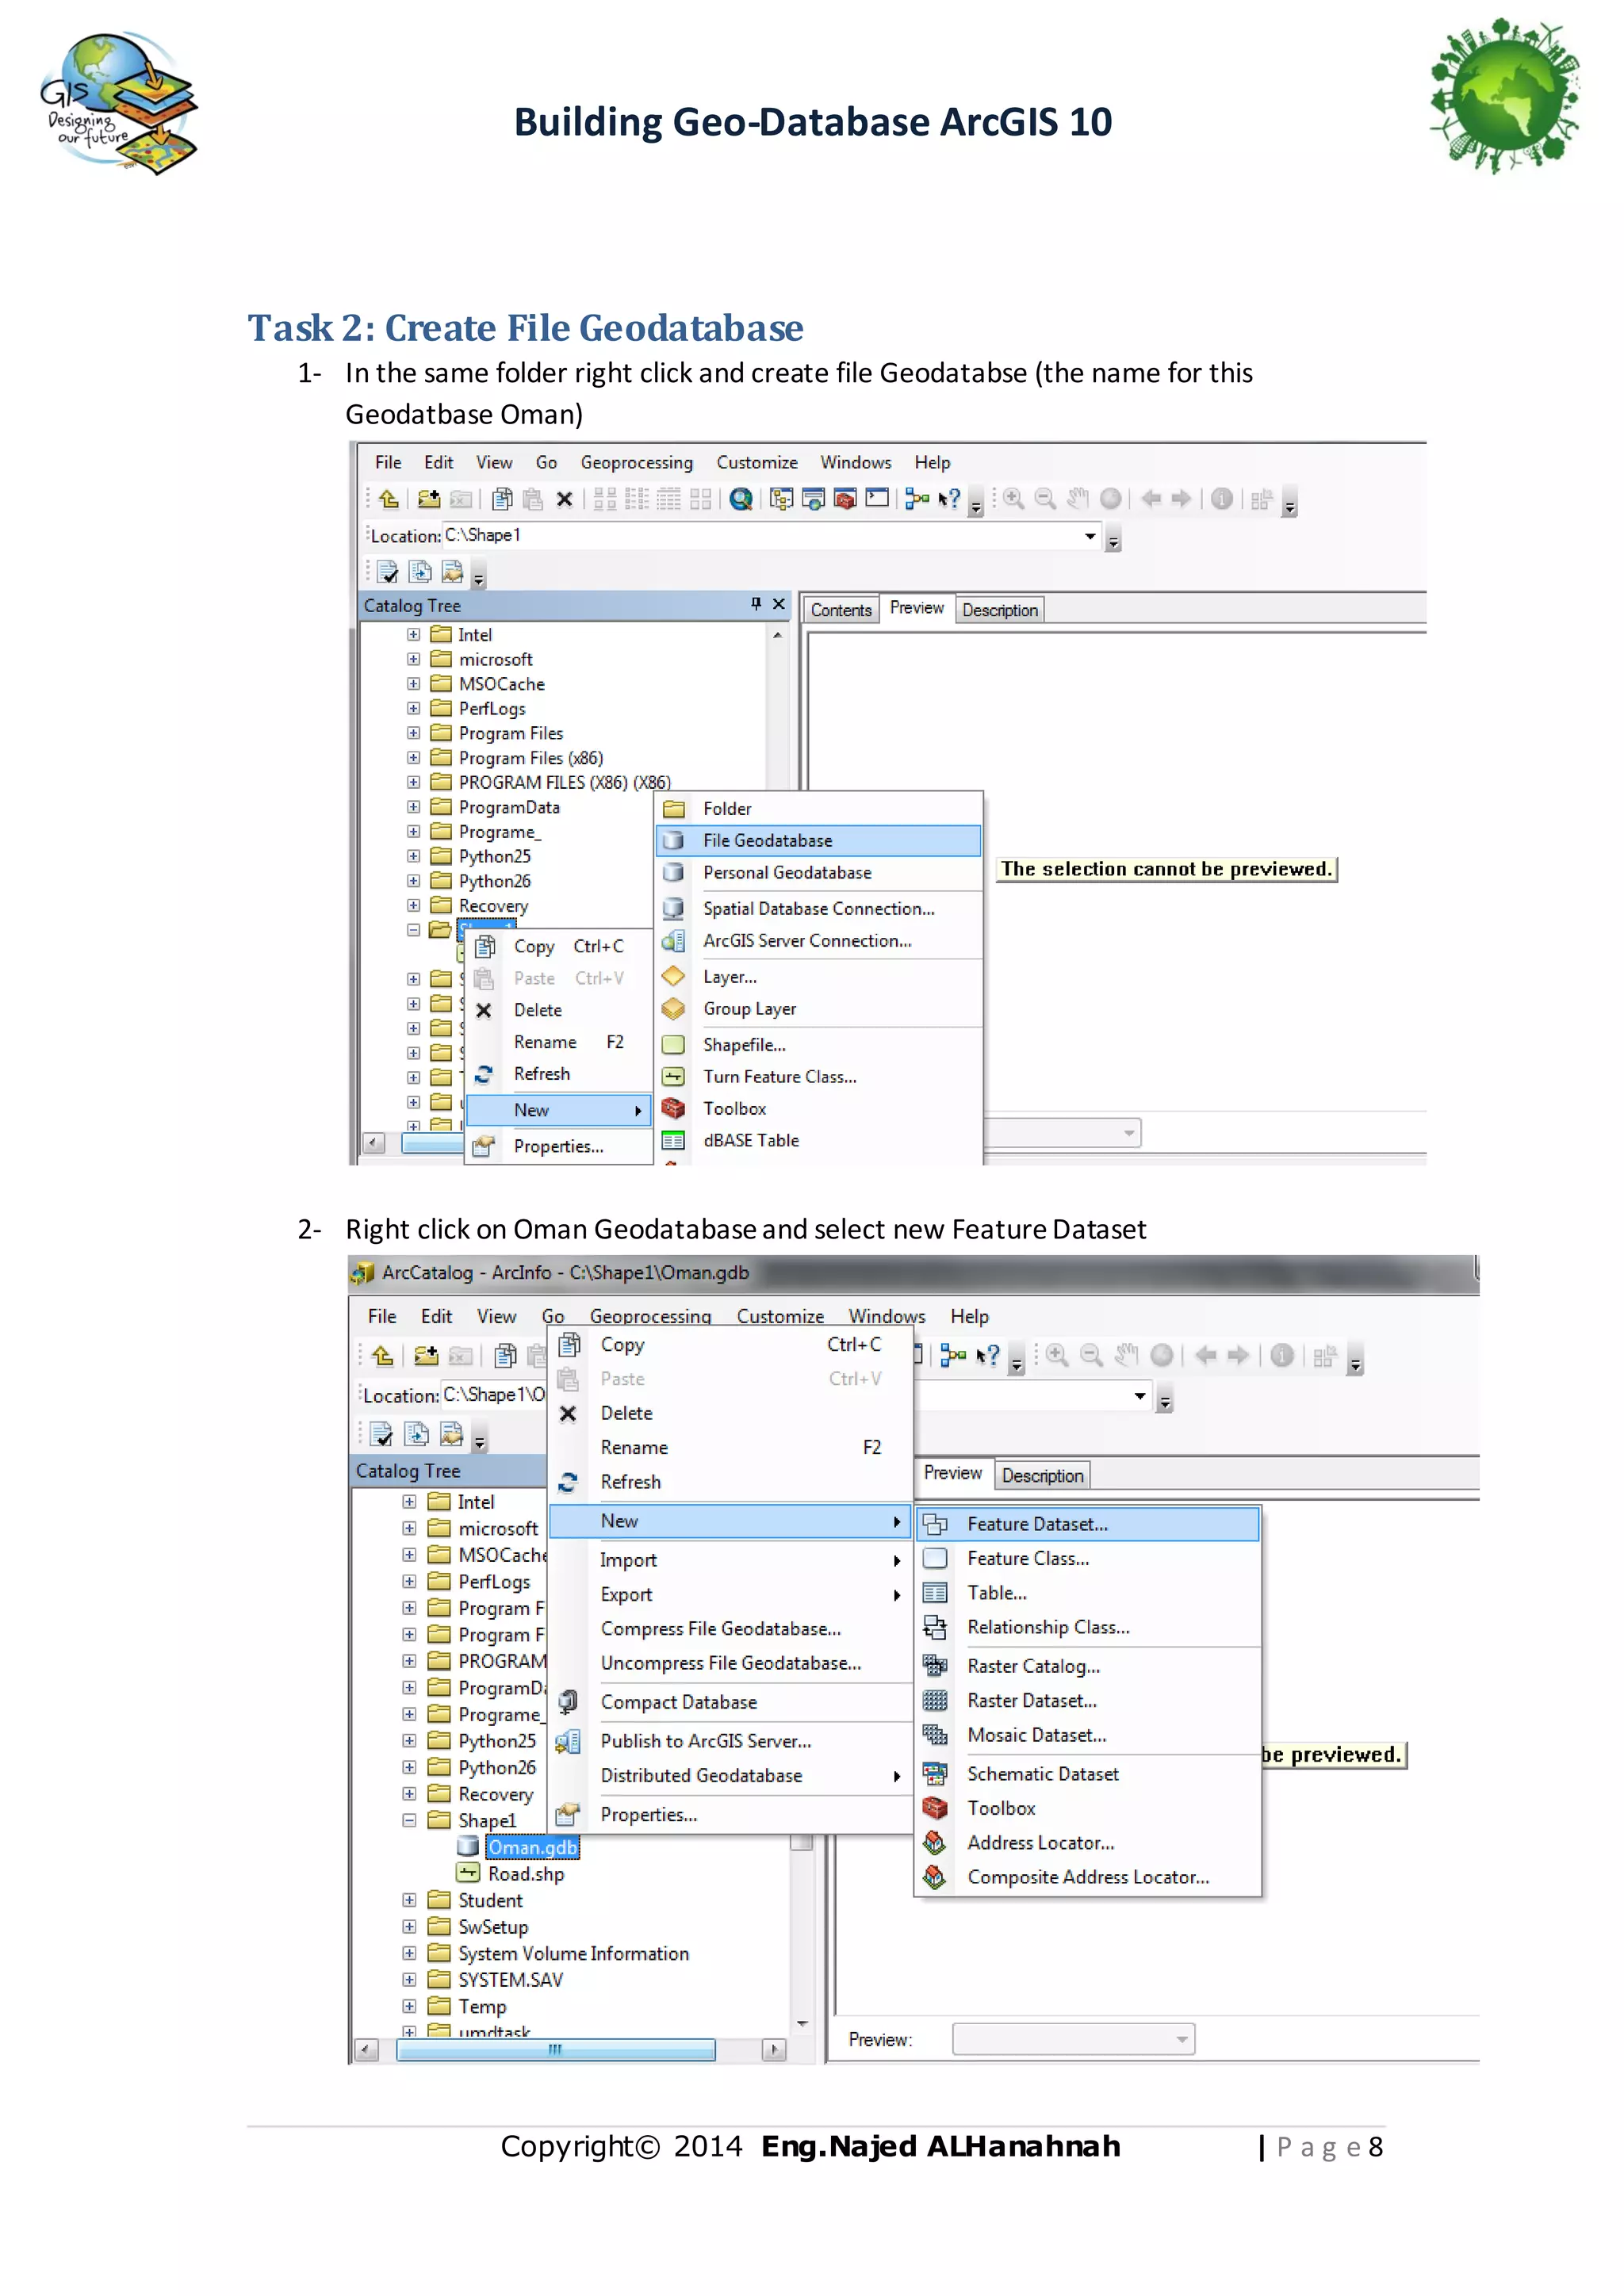This screenshot has width=1624, height=2296.
Task: Click Raster Catalog... in Oman.gdb New submenu
Action: (x=1088, y=1667)
